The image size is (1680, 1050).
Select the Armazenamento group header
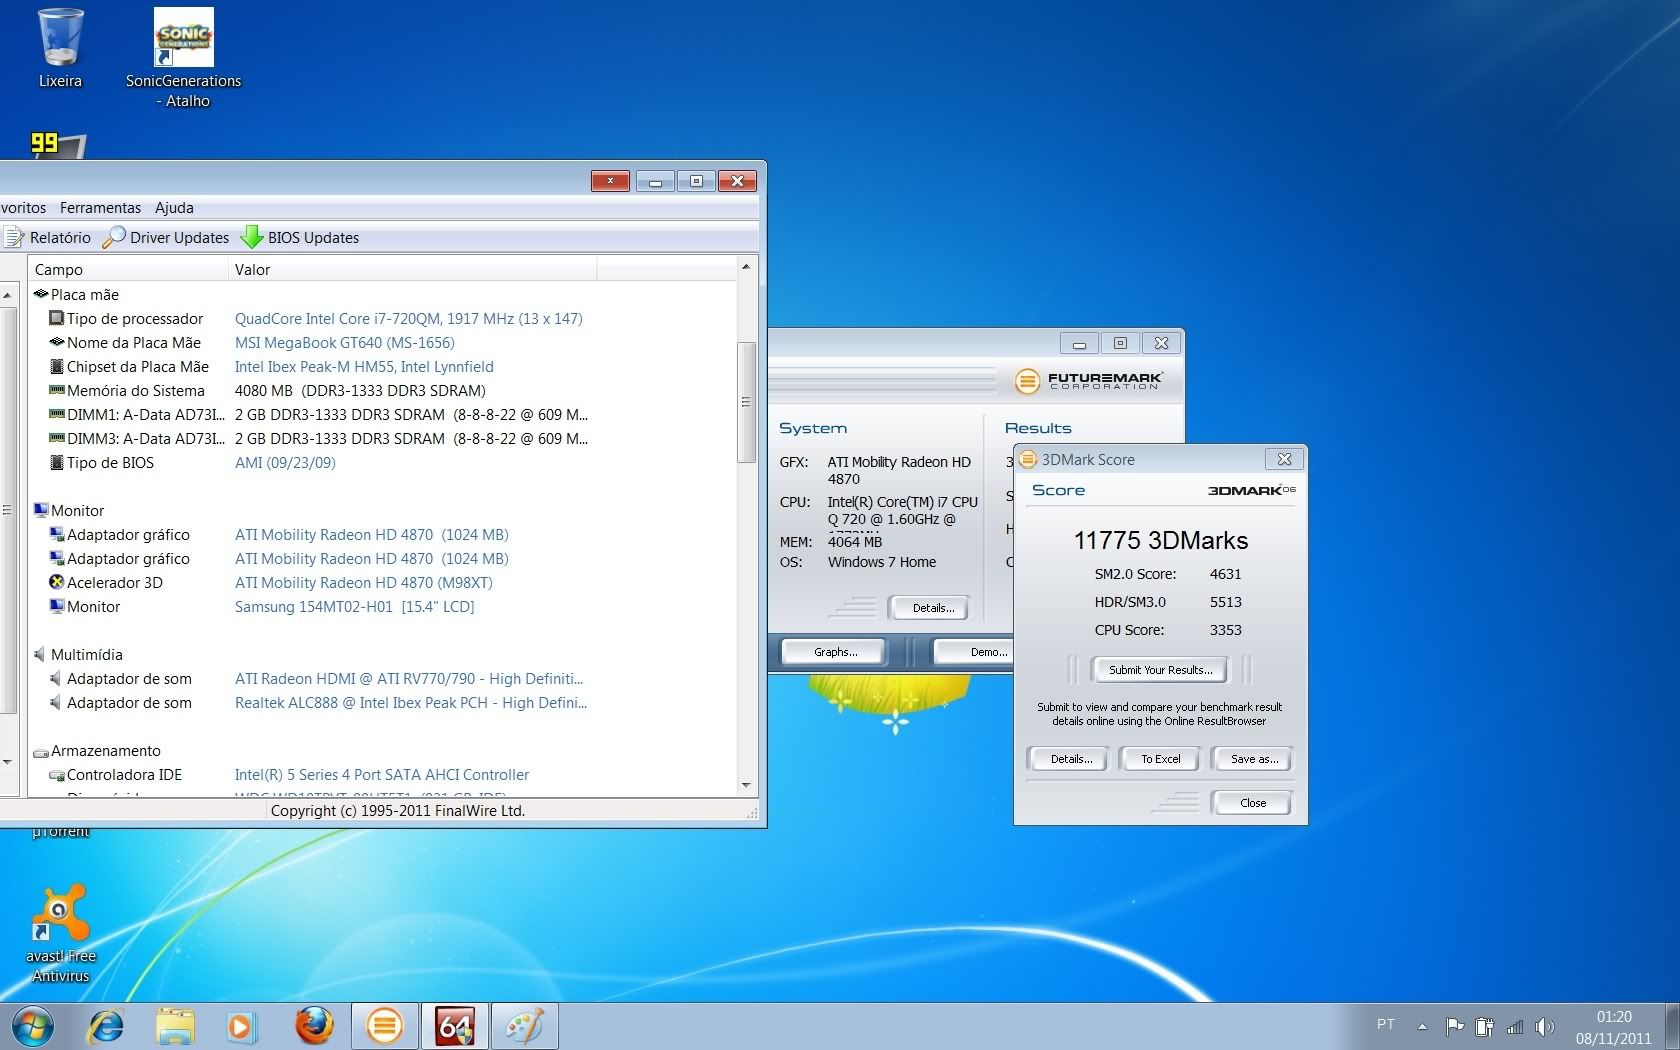click(97, 750)
